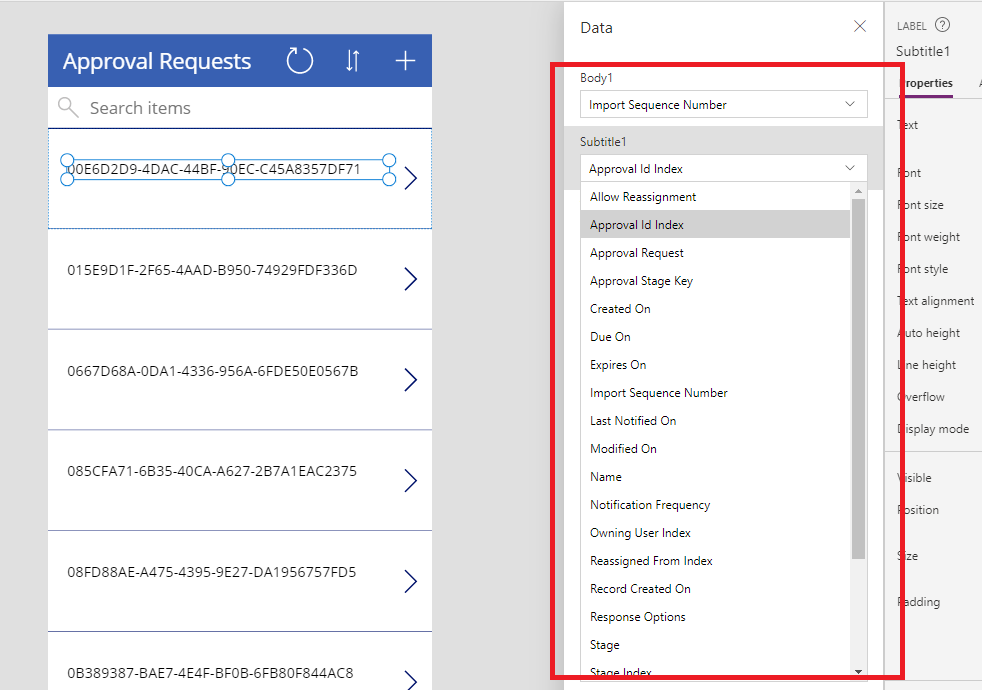The image size is (982, 690).
Task: Click the plus icon to add new item
Action: point(405,61)
